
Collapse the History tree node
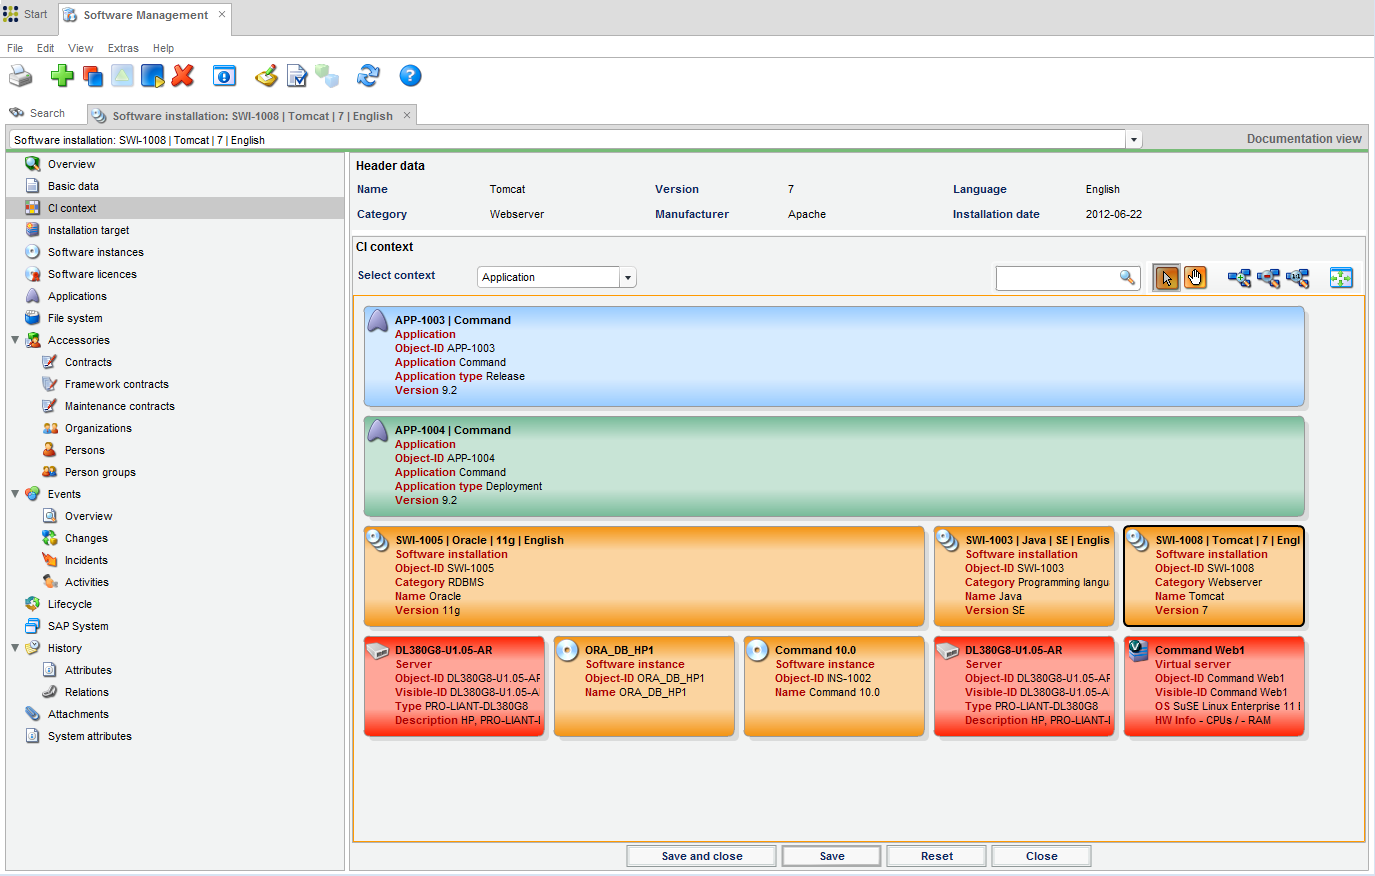15,648
